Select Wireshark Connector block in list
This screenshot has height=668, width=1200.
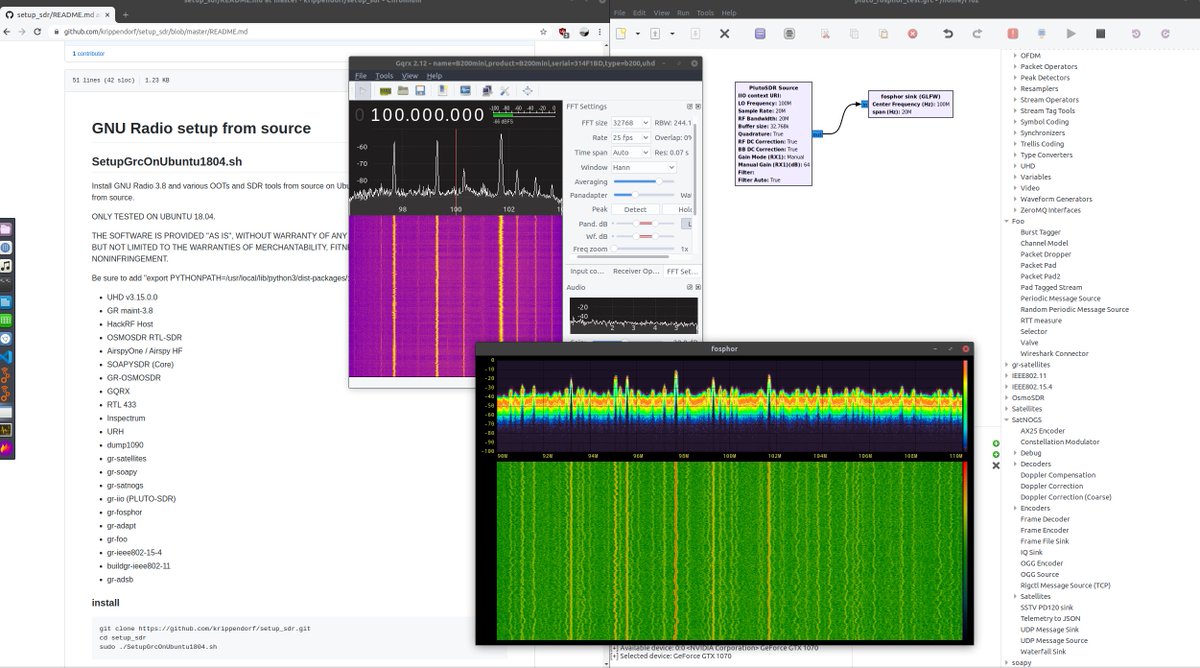1054,354
